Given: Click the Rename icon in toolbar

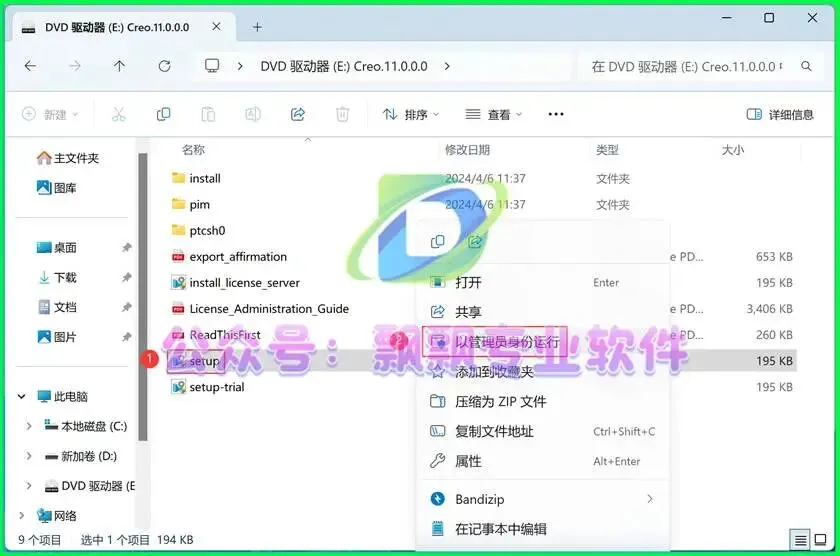Looking at the screenshot, I should (253, 114).
